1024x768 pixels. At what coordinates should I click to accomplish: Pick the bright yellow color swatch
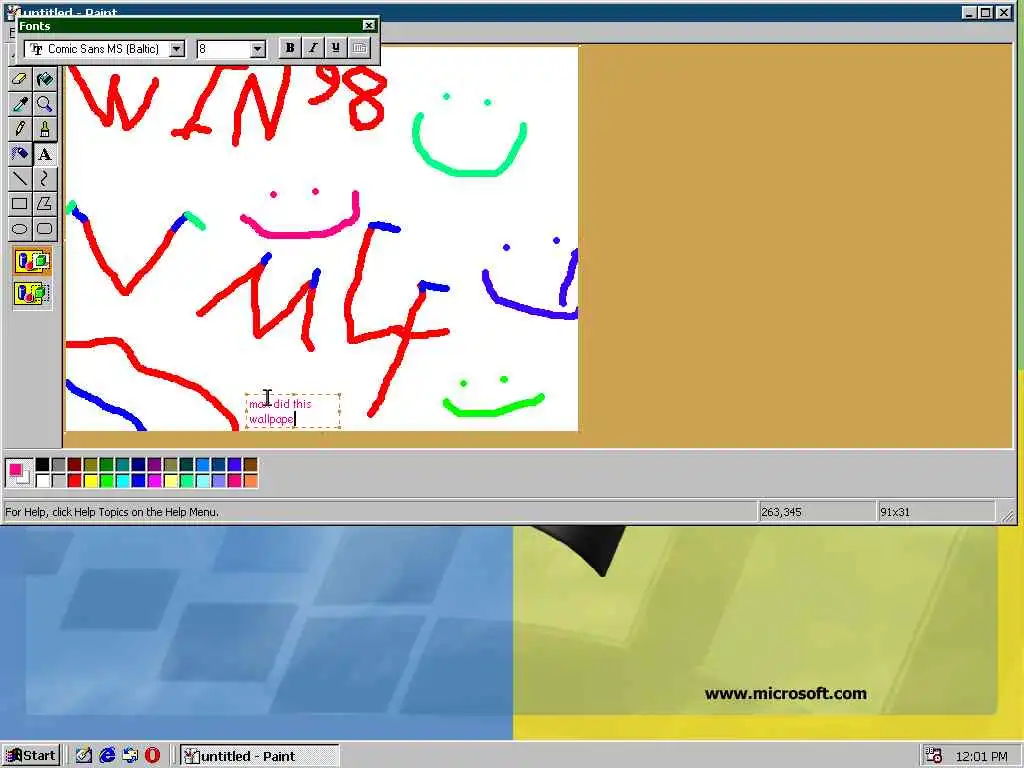tap(91, 481)
